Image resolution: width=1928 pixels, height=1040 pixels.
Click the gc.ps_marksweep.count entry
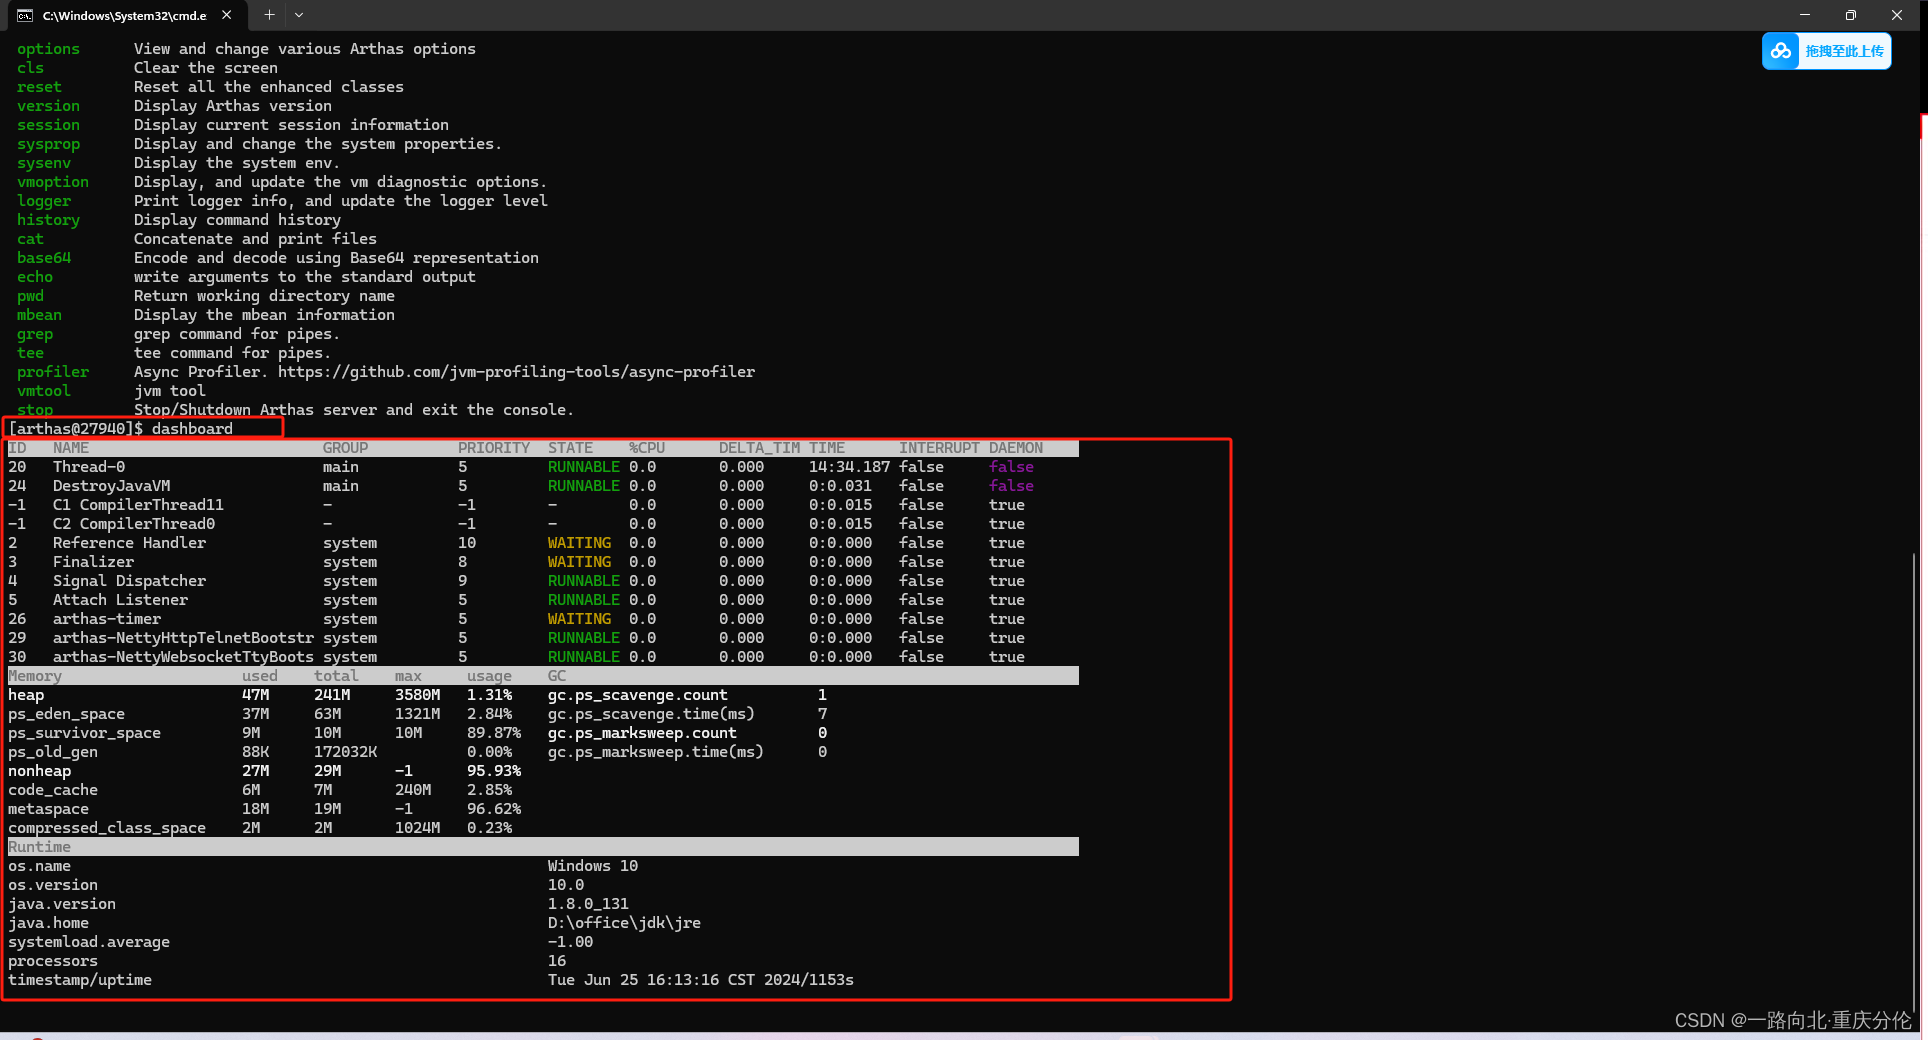tap(642, 733)
